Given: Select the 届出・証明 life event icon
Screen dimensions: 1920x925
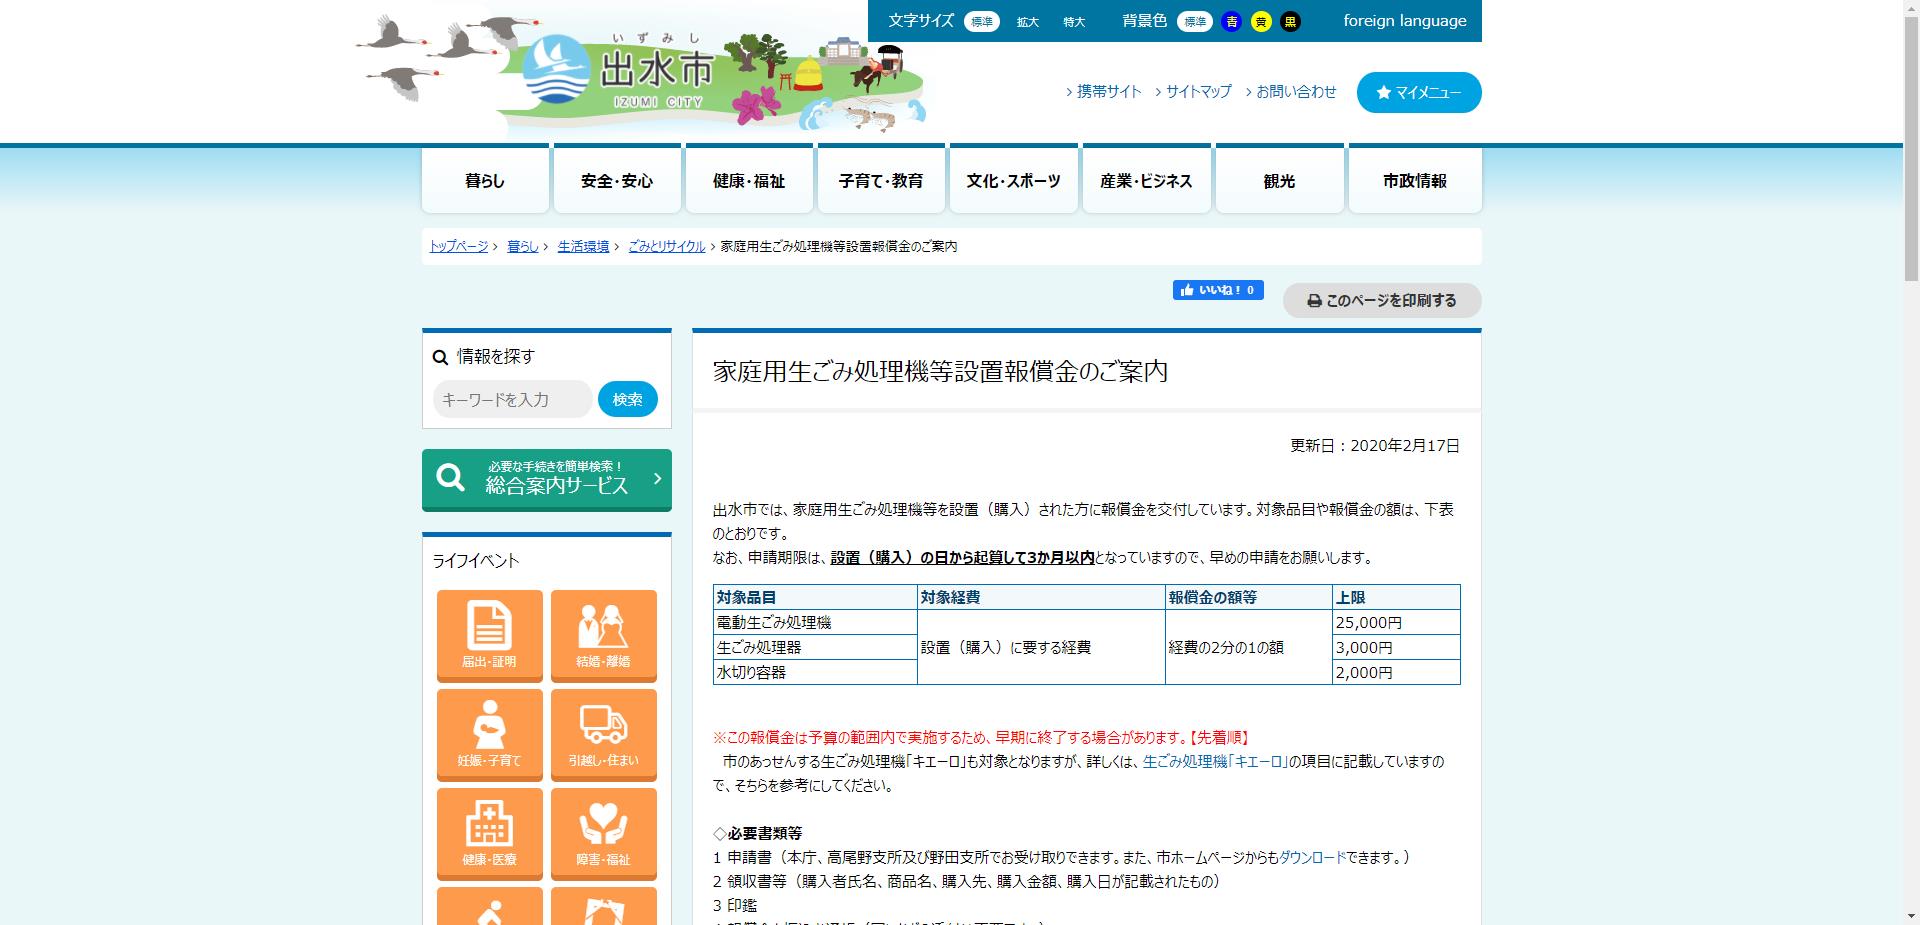Looking at the screenshot, I should pyautogui.click(x=489, y=635).
